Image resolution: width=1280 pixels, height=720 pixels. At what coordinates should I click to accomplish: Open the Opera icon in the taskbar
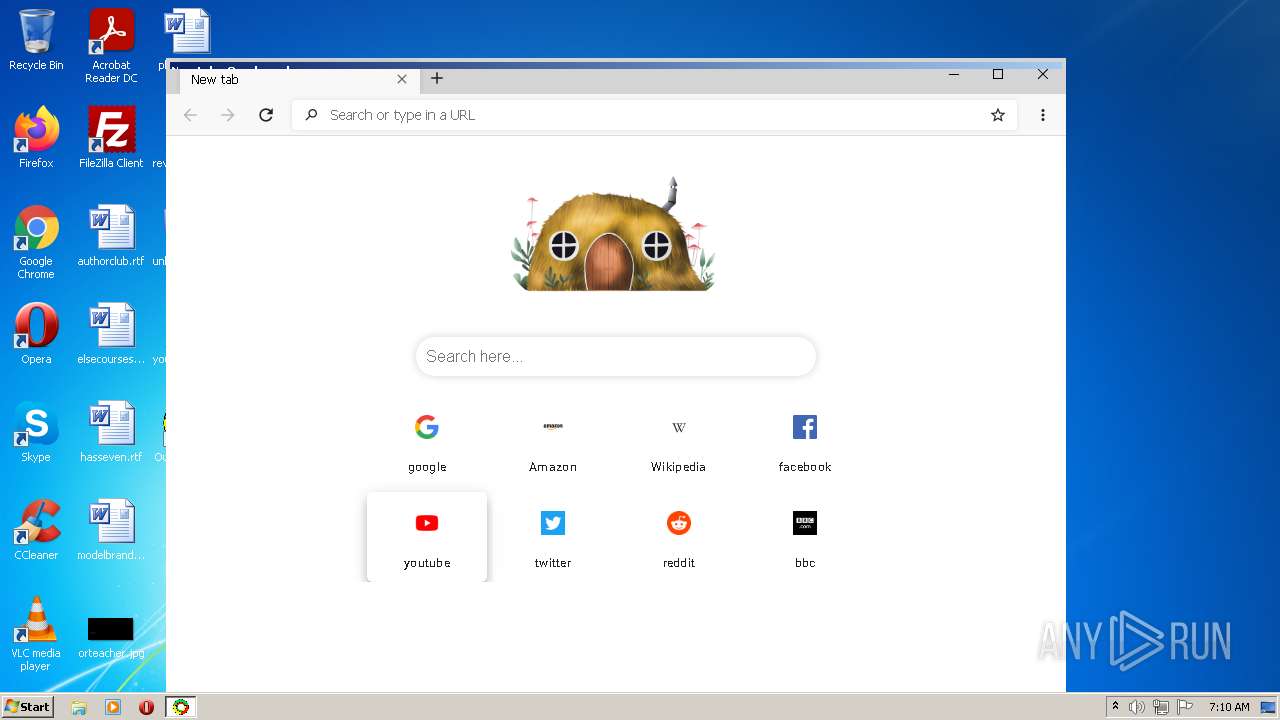(x=147, y=707)
